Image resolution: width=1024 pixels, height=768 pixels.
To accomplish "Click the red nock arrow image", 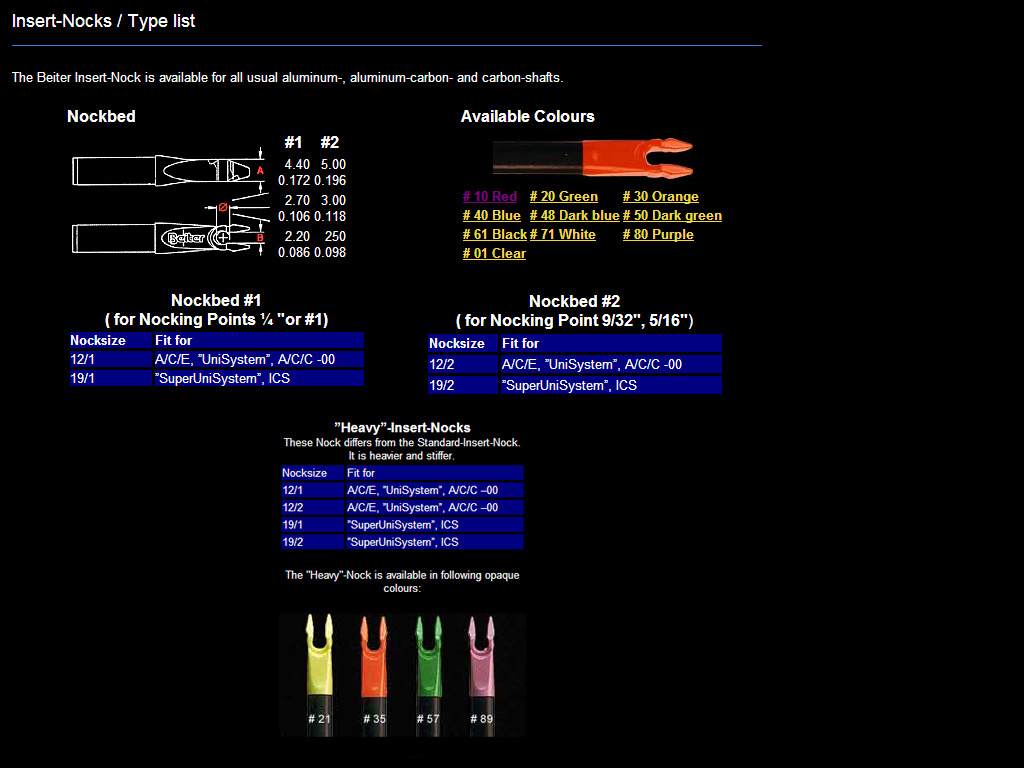I will coord(592,157).
